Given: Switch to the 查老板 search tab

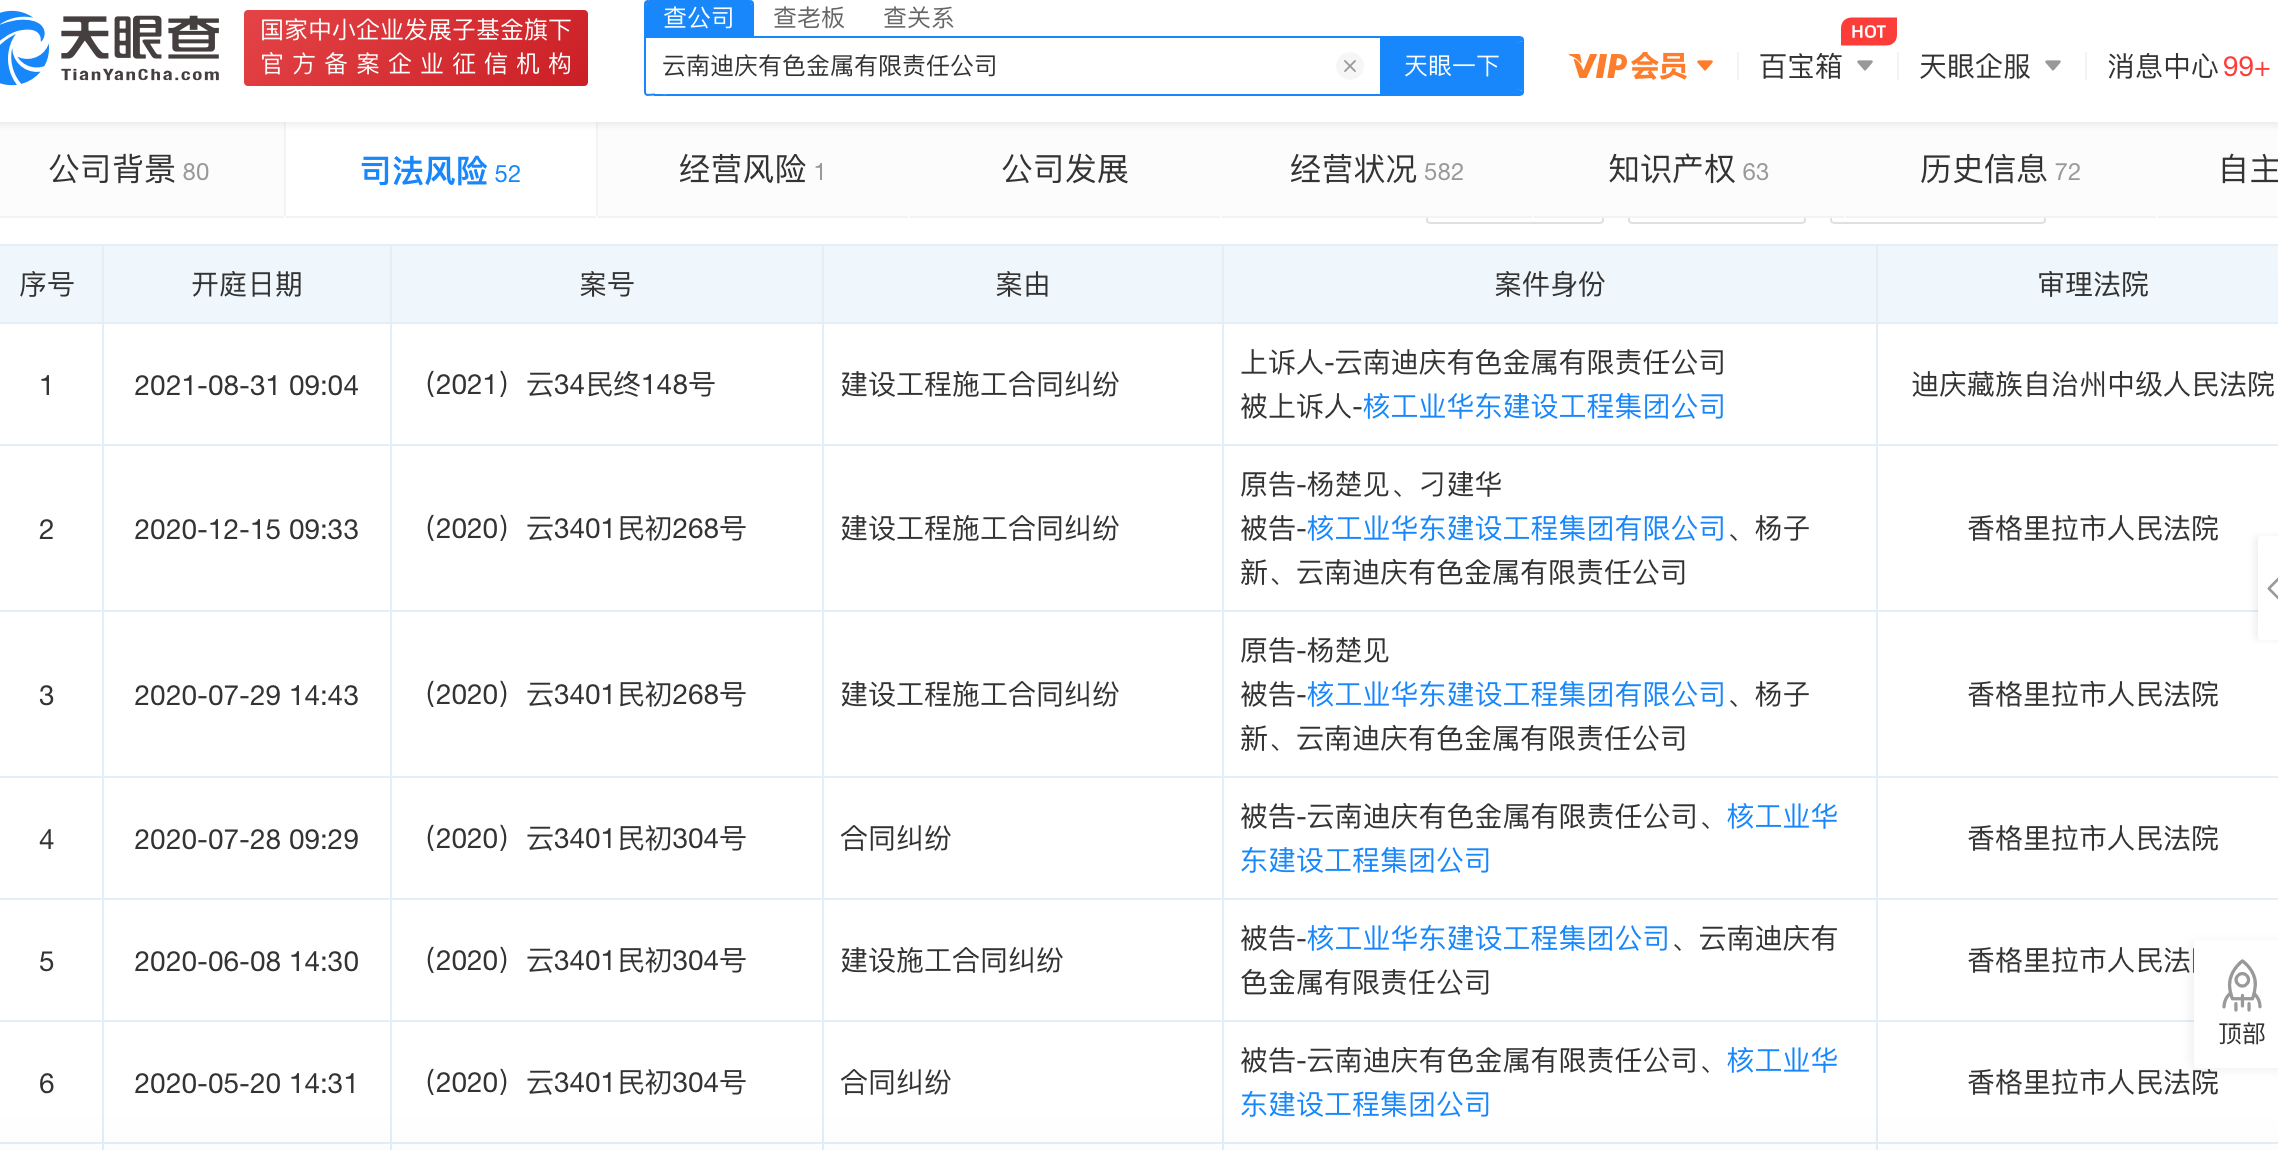Looking at the screenshot, I should click(808, 17).
